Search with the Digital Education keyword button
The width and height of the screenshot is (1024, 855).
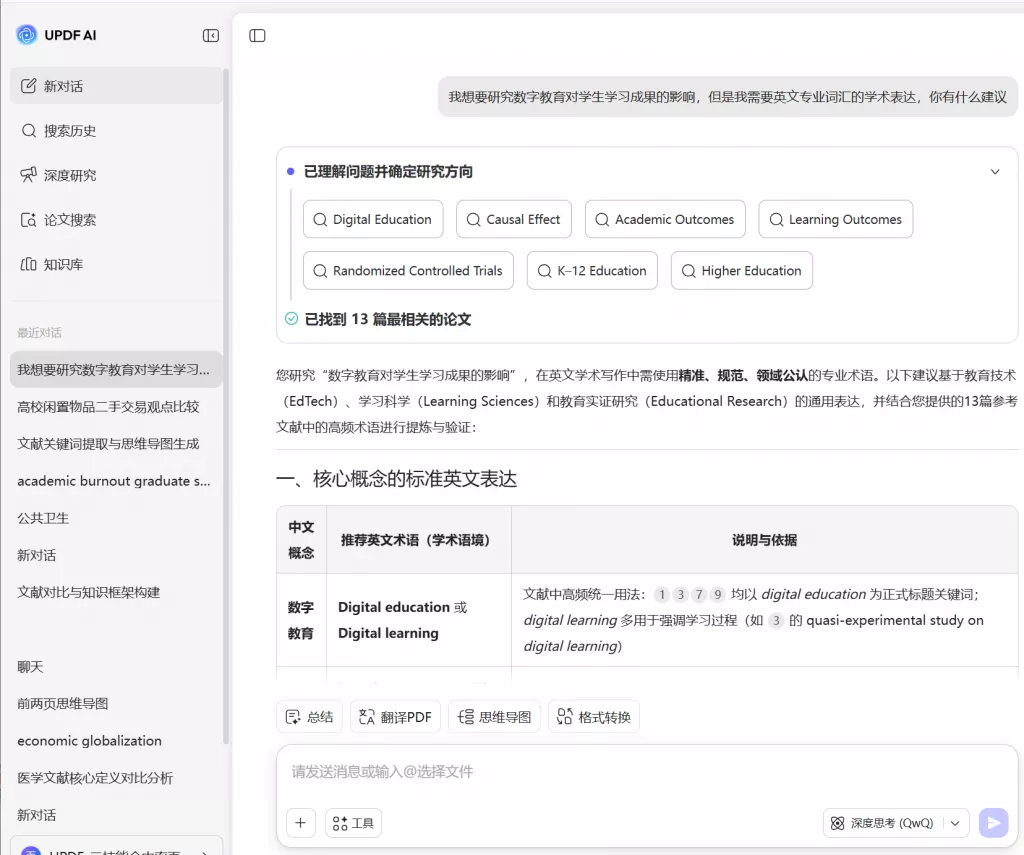point(372,218)
